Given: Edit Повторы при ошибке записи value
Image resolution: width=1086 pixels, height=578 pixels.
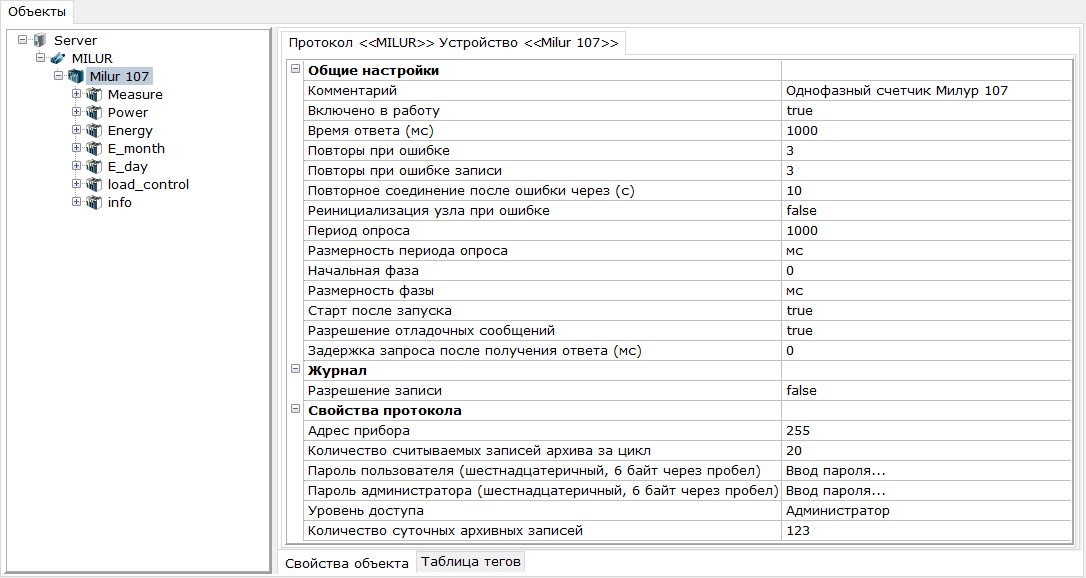Looking at the screenshot, I should [926, 171].
